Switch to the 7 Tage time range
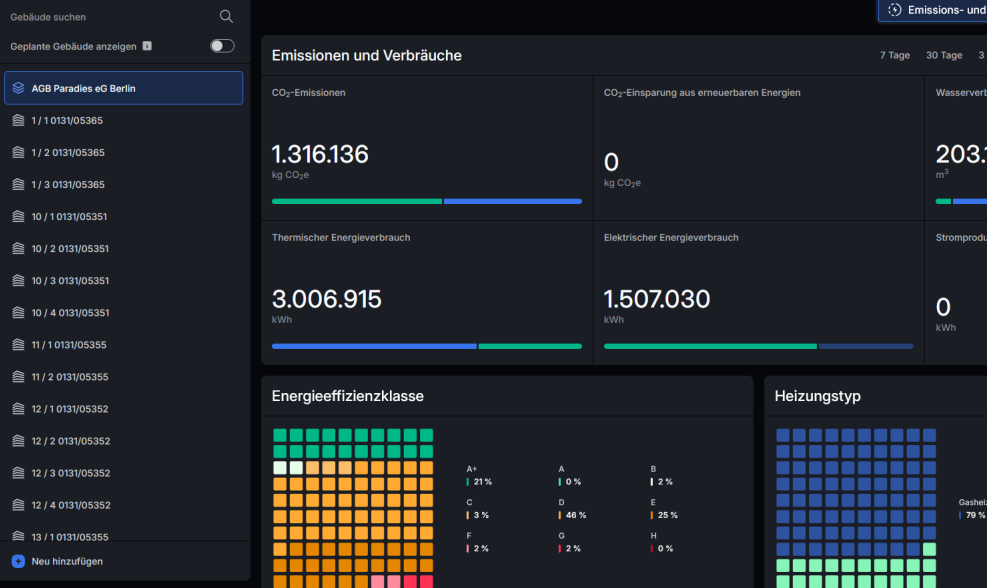Viewport: 987px width, 588px height. click(x=894, y=56)
